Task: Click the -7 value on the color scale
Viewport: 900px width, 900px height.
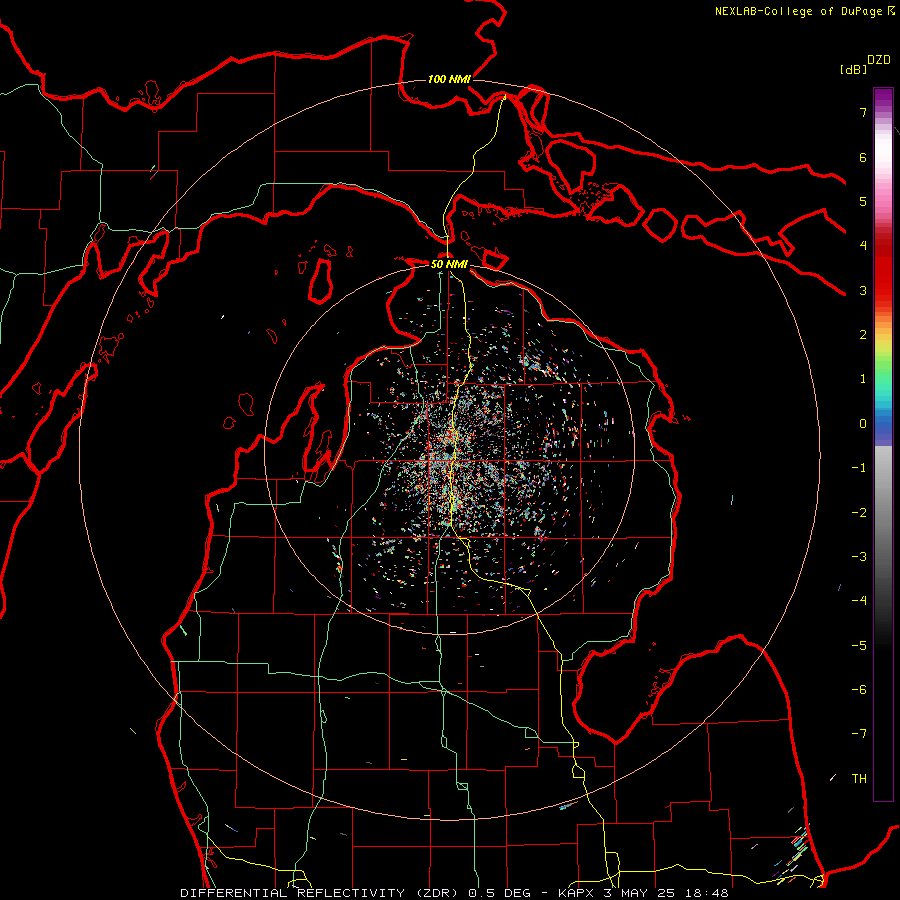Action: 859,734
